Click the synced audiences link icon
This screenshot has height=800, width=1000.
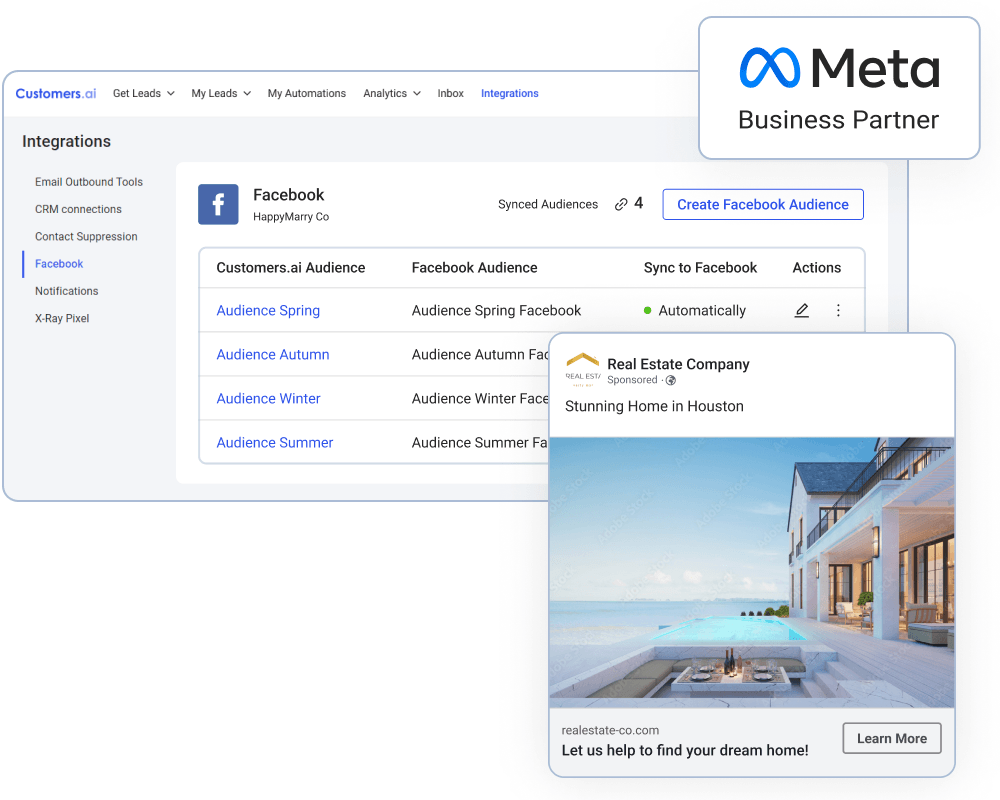click(621, 204)
